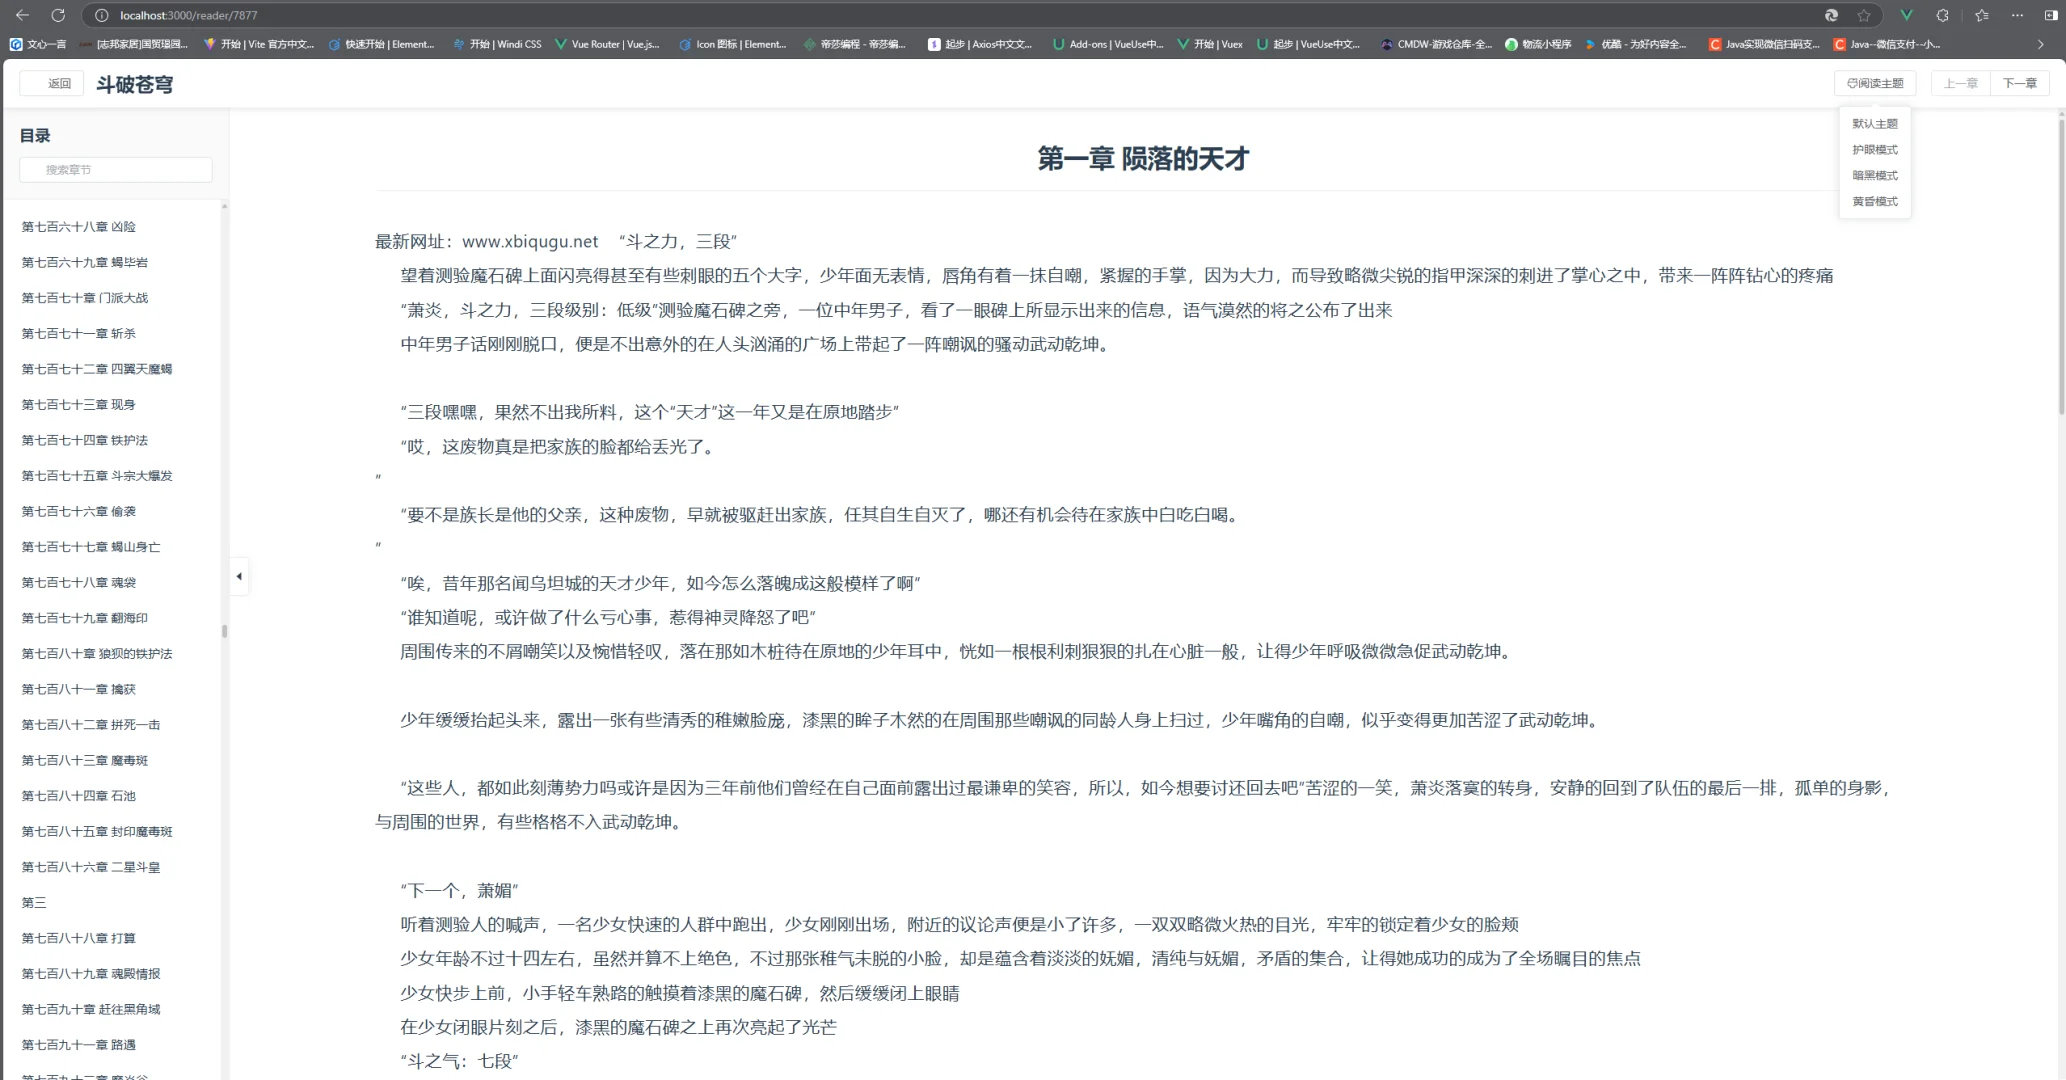Select 暗黑模式 from the theme menu
Viewport: 2066px width, 1080px height.
pos(1875,176)
